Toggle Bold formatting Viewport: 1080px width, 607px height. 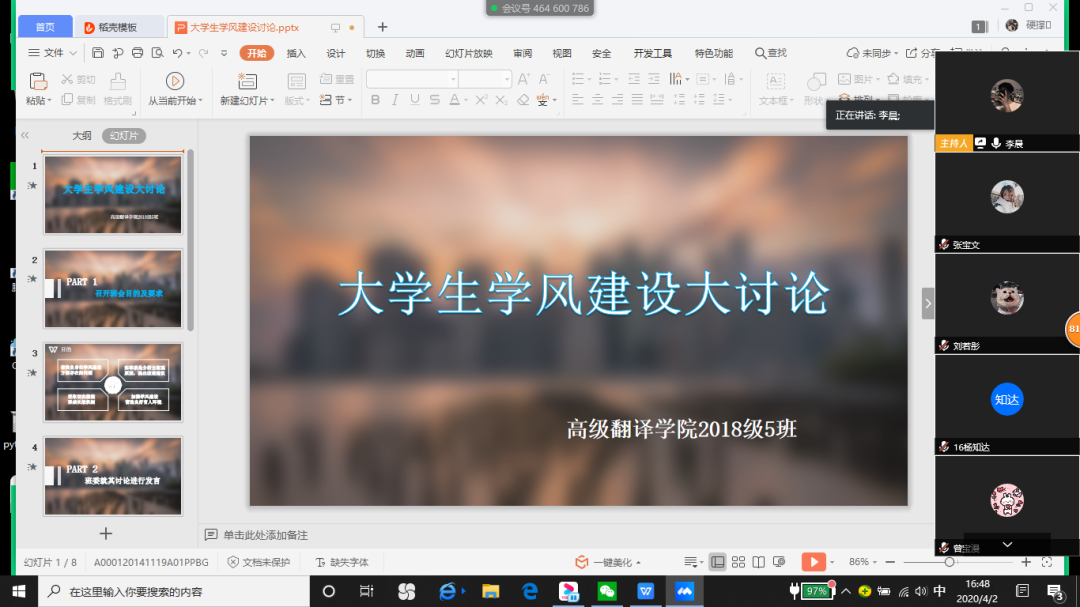click(374, 97)
